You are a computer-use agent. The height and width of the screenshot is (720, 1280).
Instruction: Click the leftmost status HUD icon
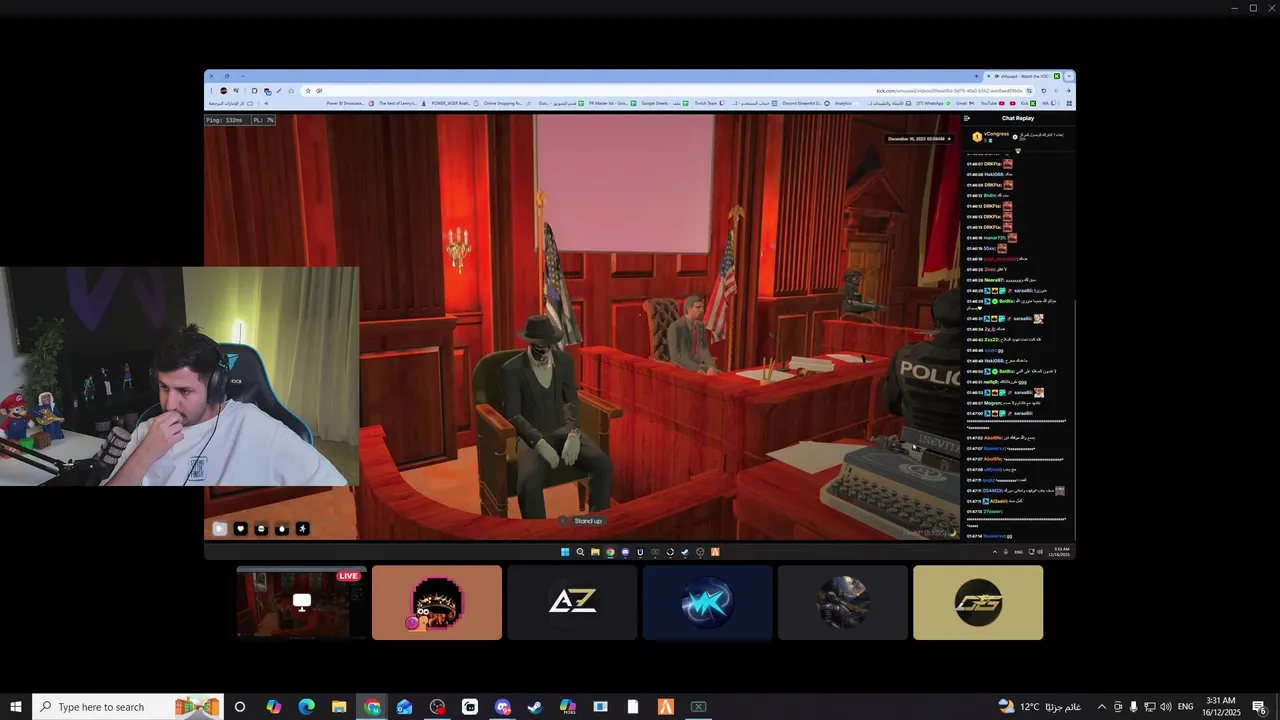pyautogui.click(x=220, y=529)
